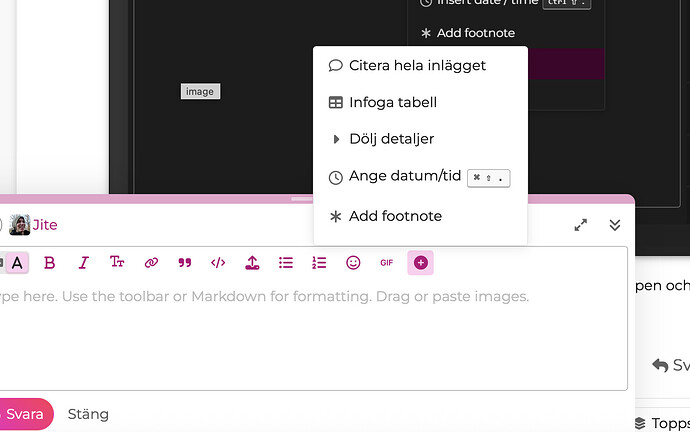Select Citera hela inlägget from menu
Image resolution: width=690 pixels, height=432 pixels.
[420, 66]
